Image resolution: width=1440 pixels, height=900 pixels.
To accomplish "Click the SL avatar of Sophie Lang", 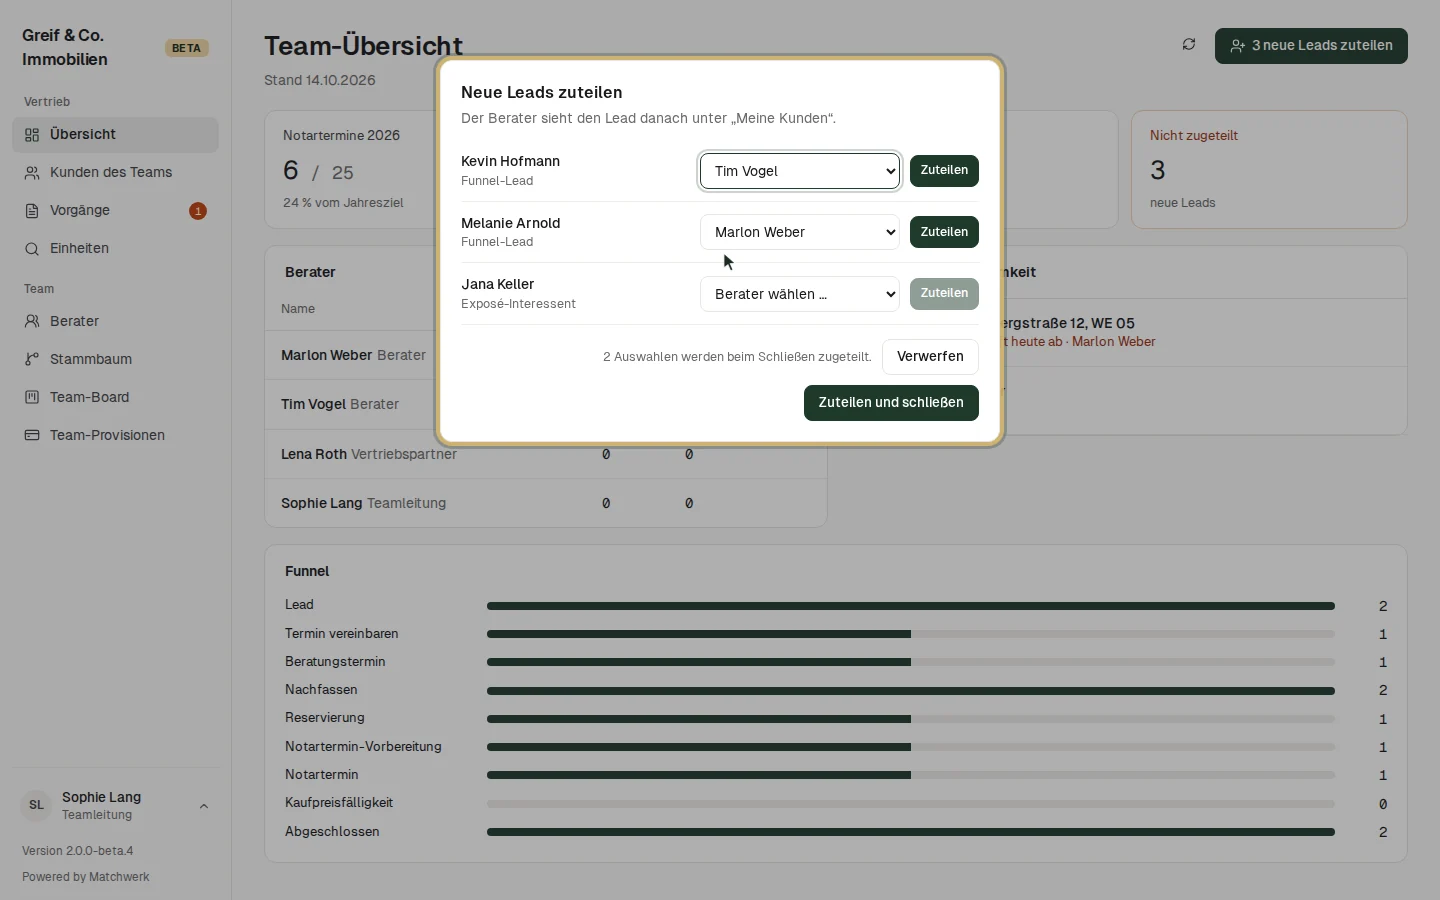I will click(x=37, y=805).
